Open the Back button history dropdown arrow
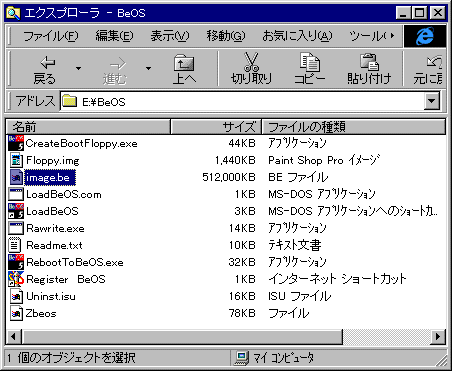The image size is (452, 371). (78, 69)
